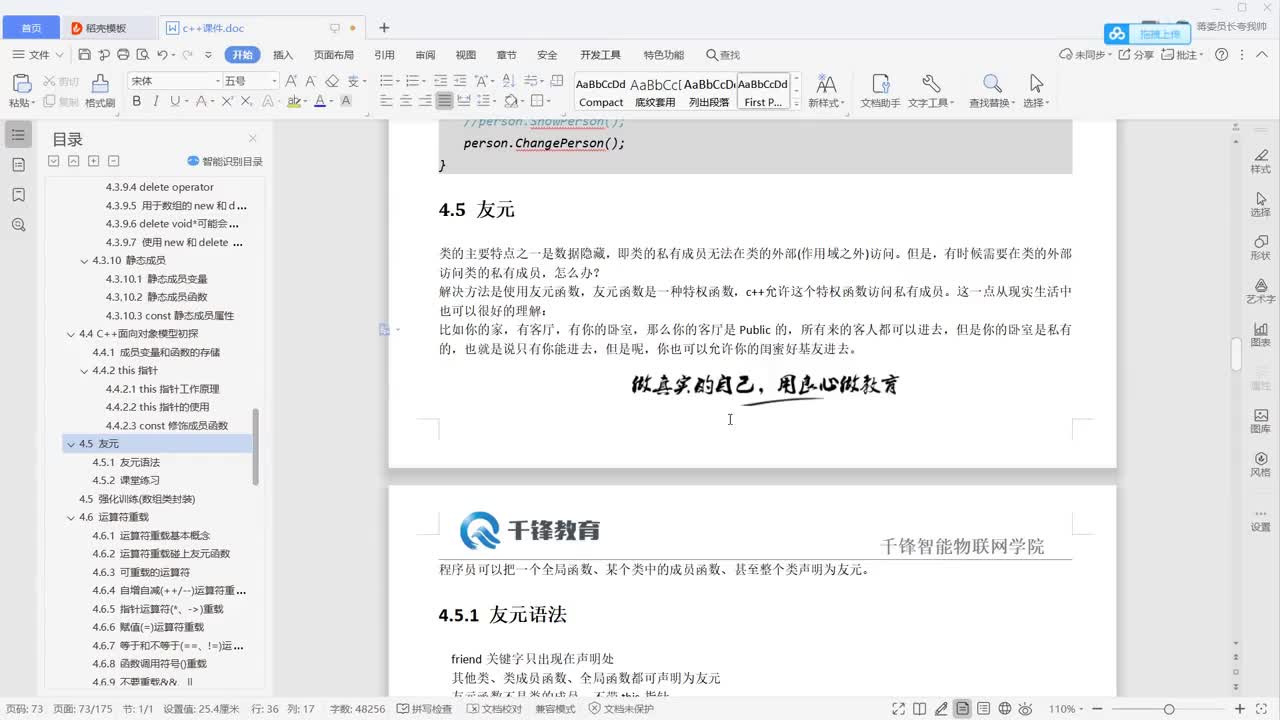Image resolution: width=1280 pixels, height=720 pixels.
Task: Open the Insert (插入) ribbon tab
Action: tap(283, 55)
